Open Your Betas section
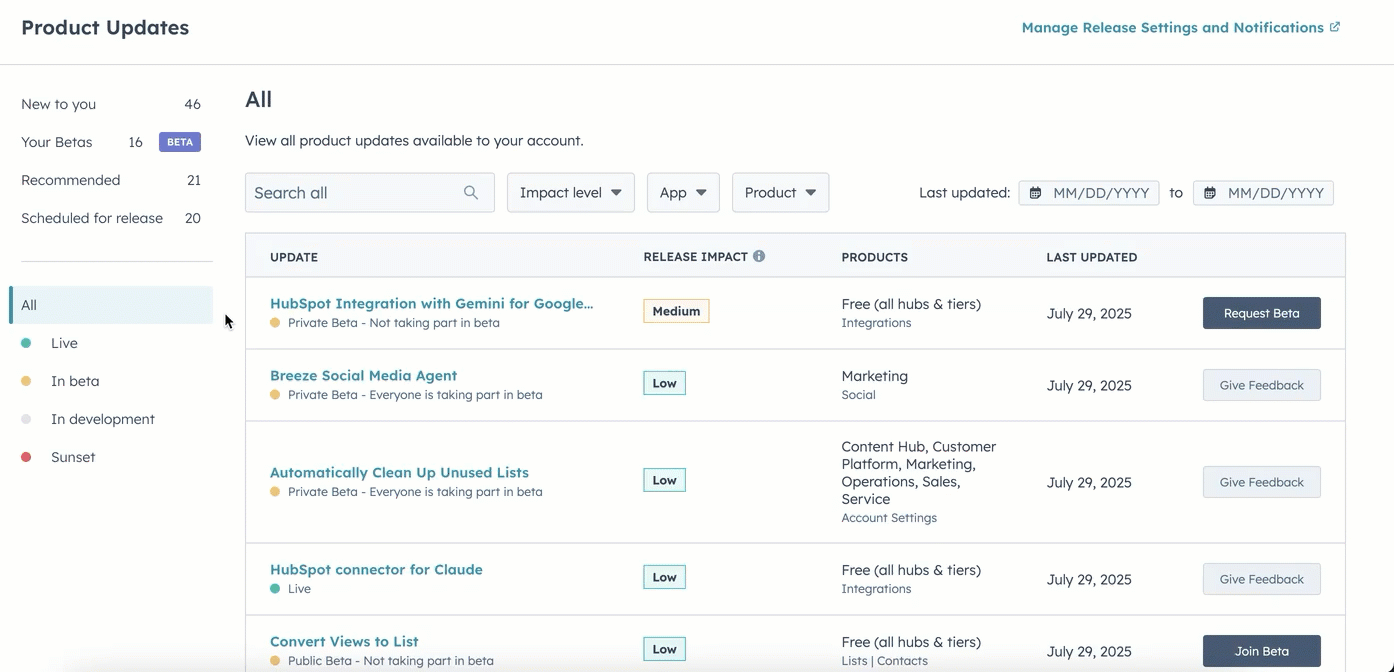This screenshot has height=672, width=1394. point(57,142)
